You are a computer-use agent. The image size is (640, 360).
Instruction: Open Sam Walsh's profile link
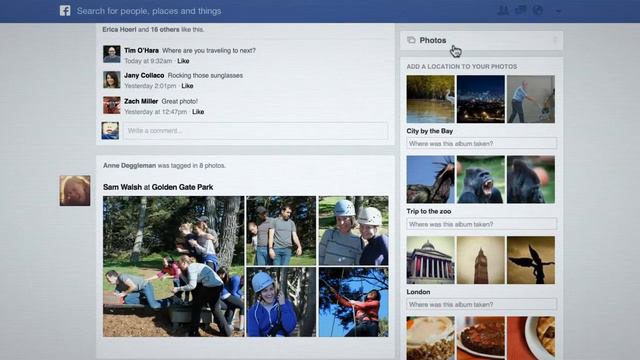(x=122, y=187)
